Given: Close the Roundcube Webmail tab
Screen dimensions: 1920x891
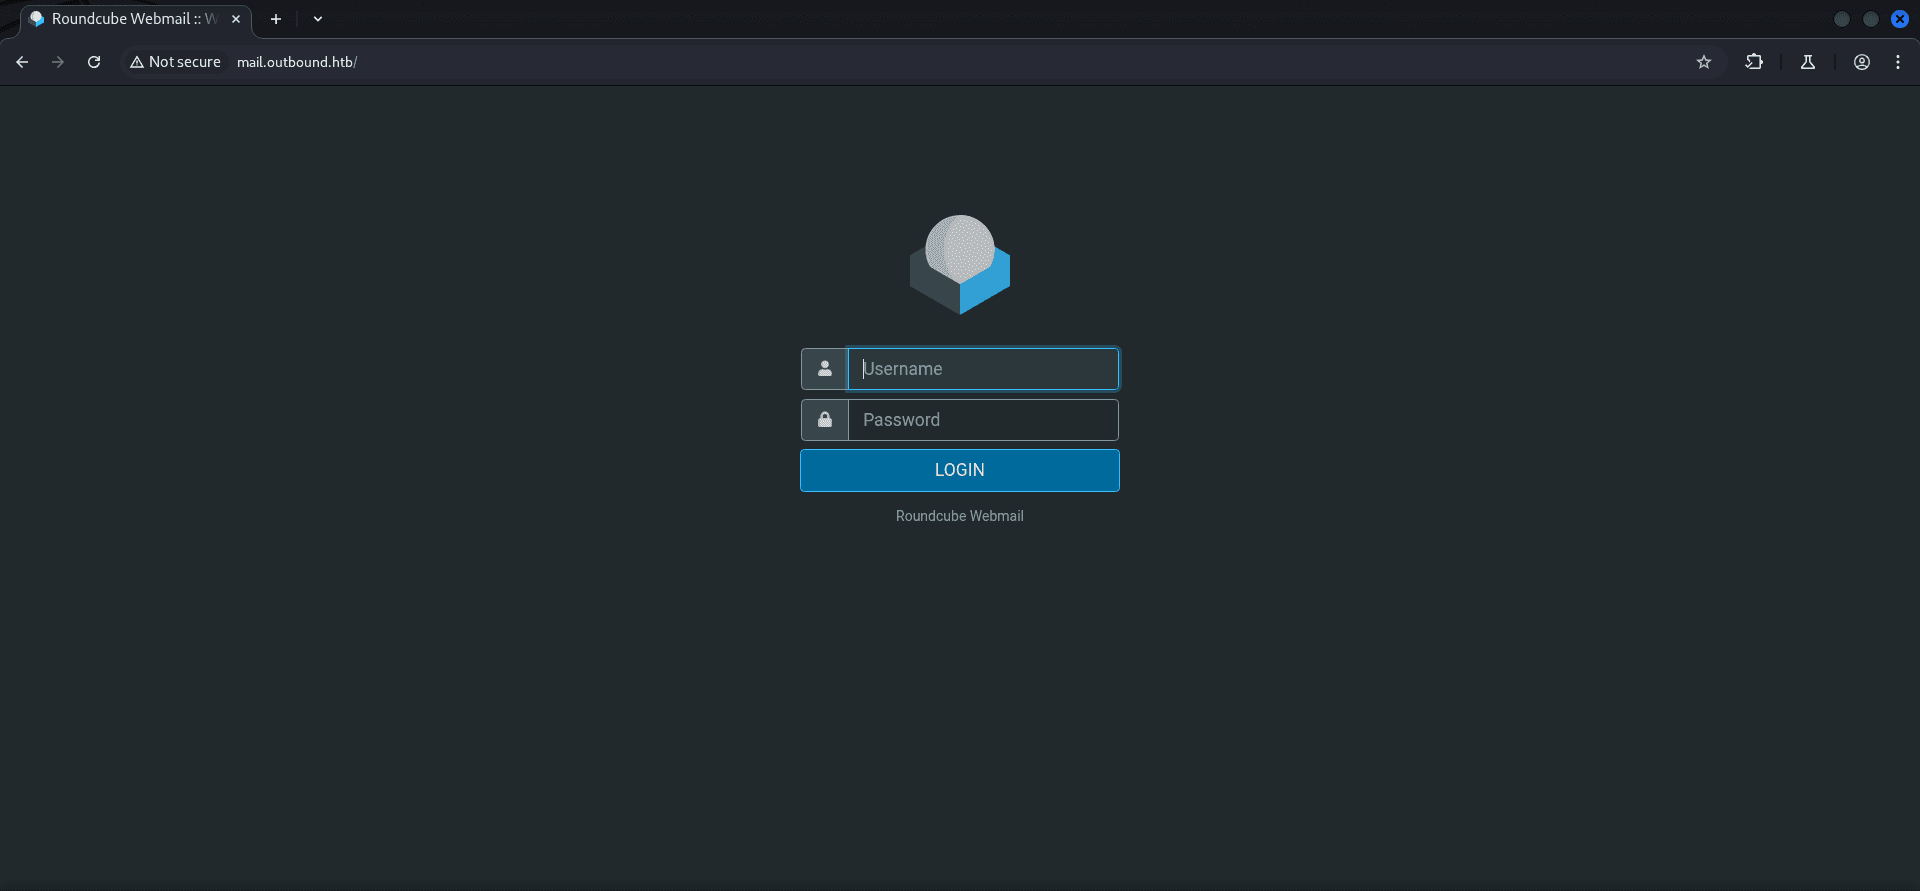Looking at the screenshot, I should (236, 19).
